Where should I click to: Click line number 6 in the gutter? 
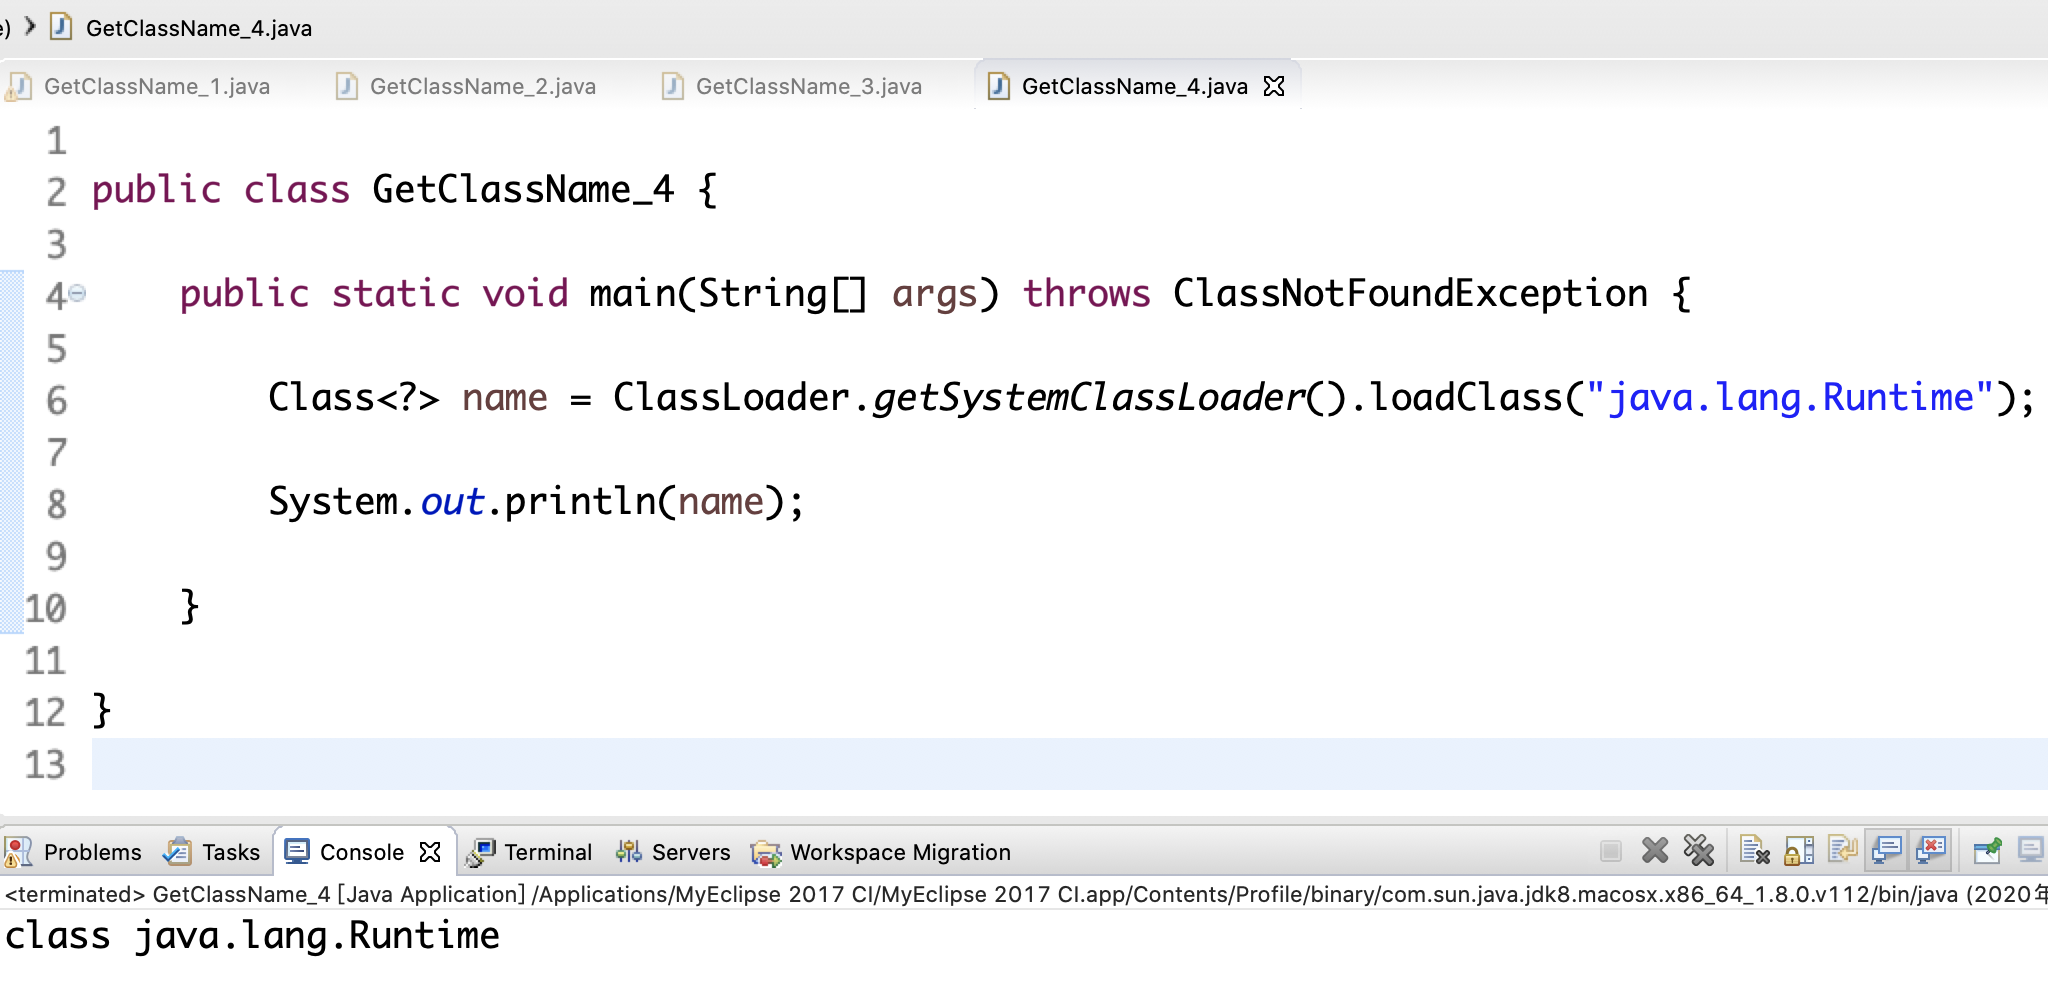pyautogui.click(x=56, y=400)
